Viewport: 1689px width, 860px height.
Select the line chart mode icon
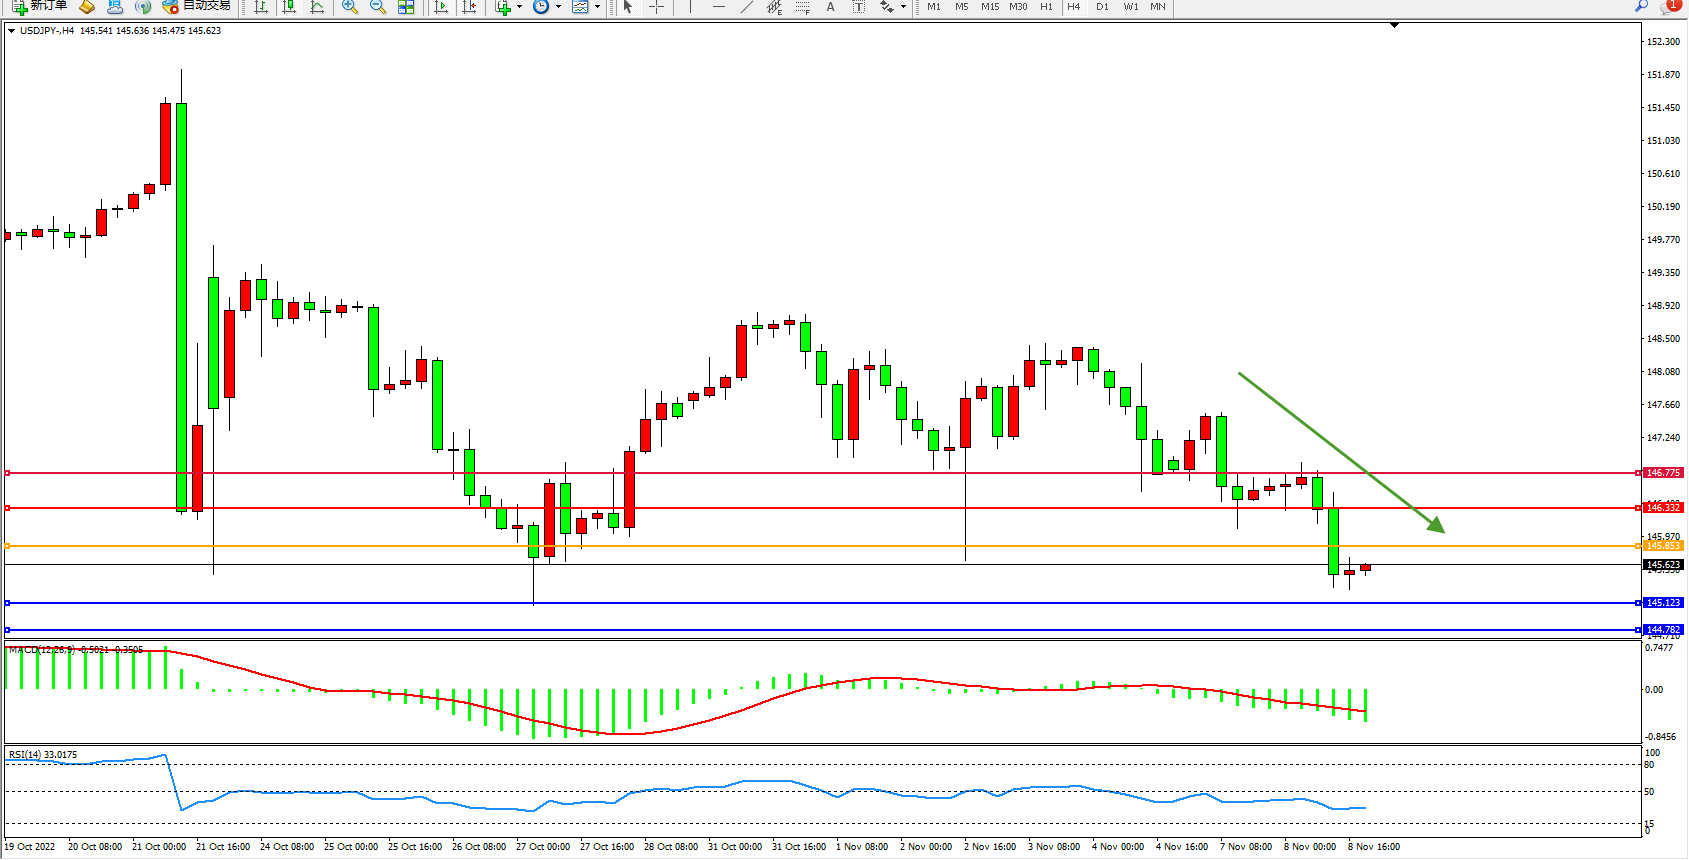317,7
